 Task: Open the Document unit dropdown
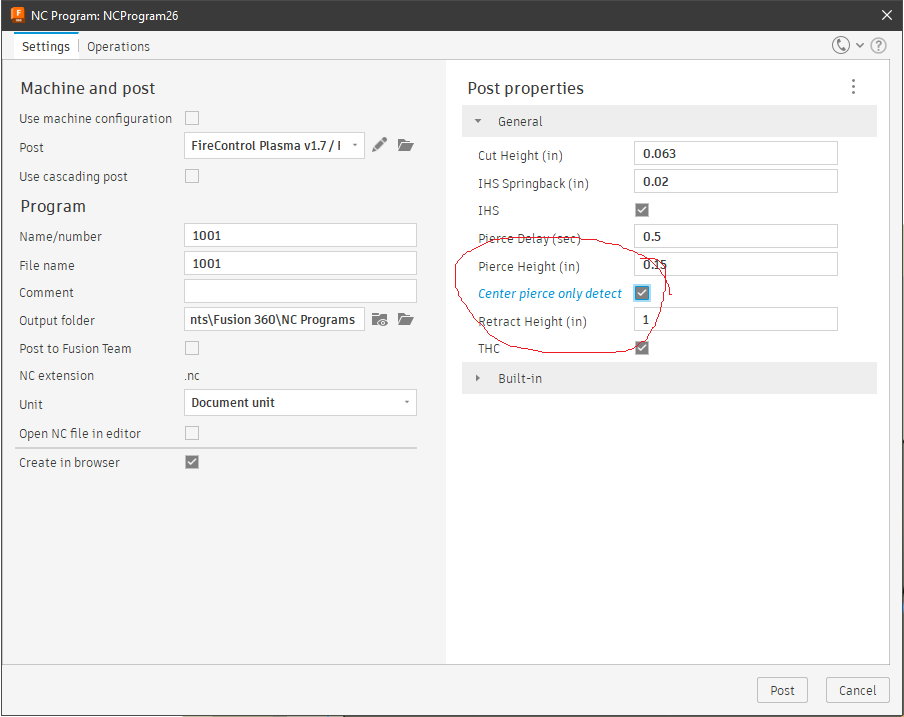pyautogui.click(x=300, y=403)
